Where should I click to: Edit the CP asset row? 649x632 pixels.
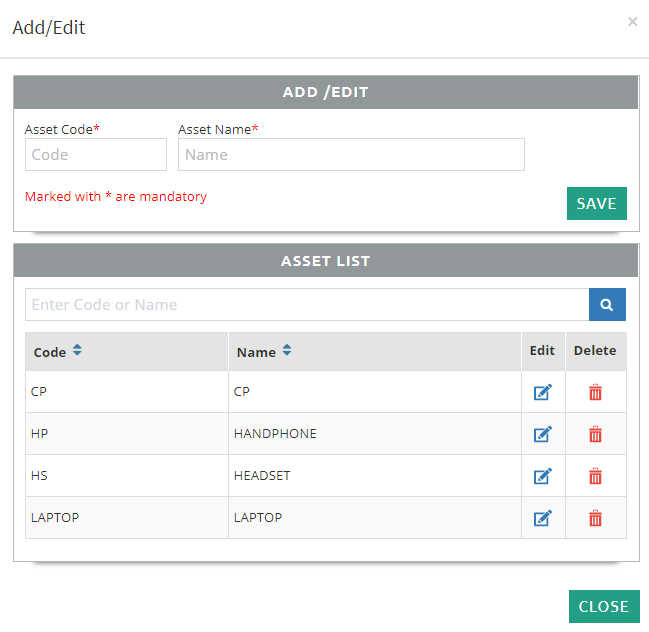point(542,392)
